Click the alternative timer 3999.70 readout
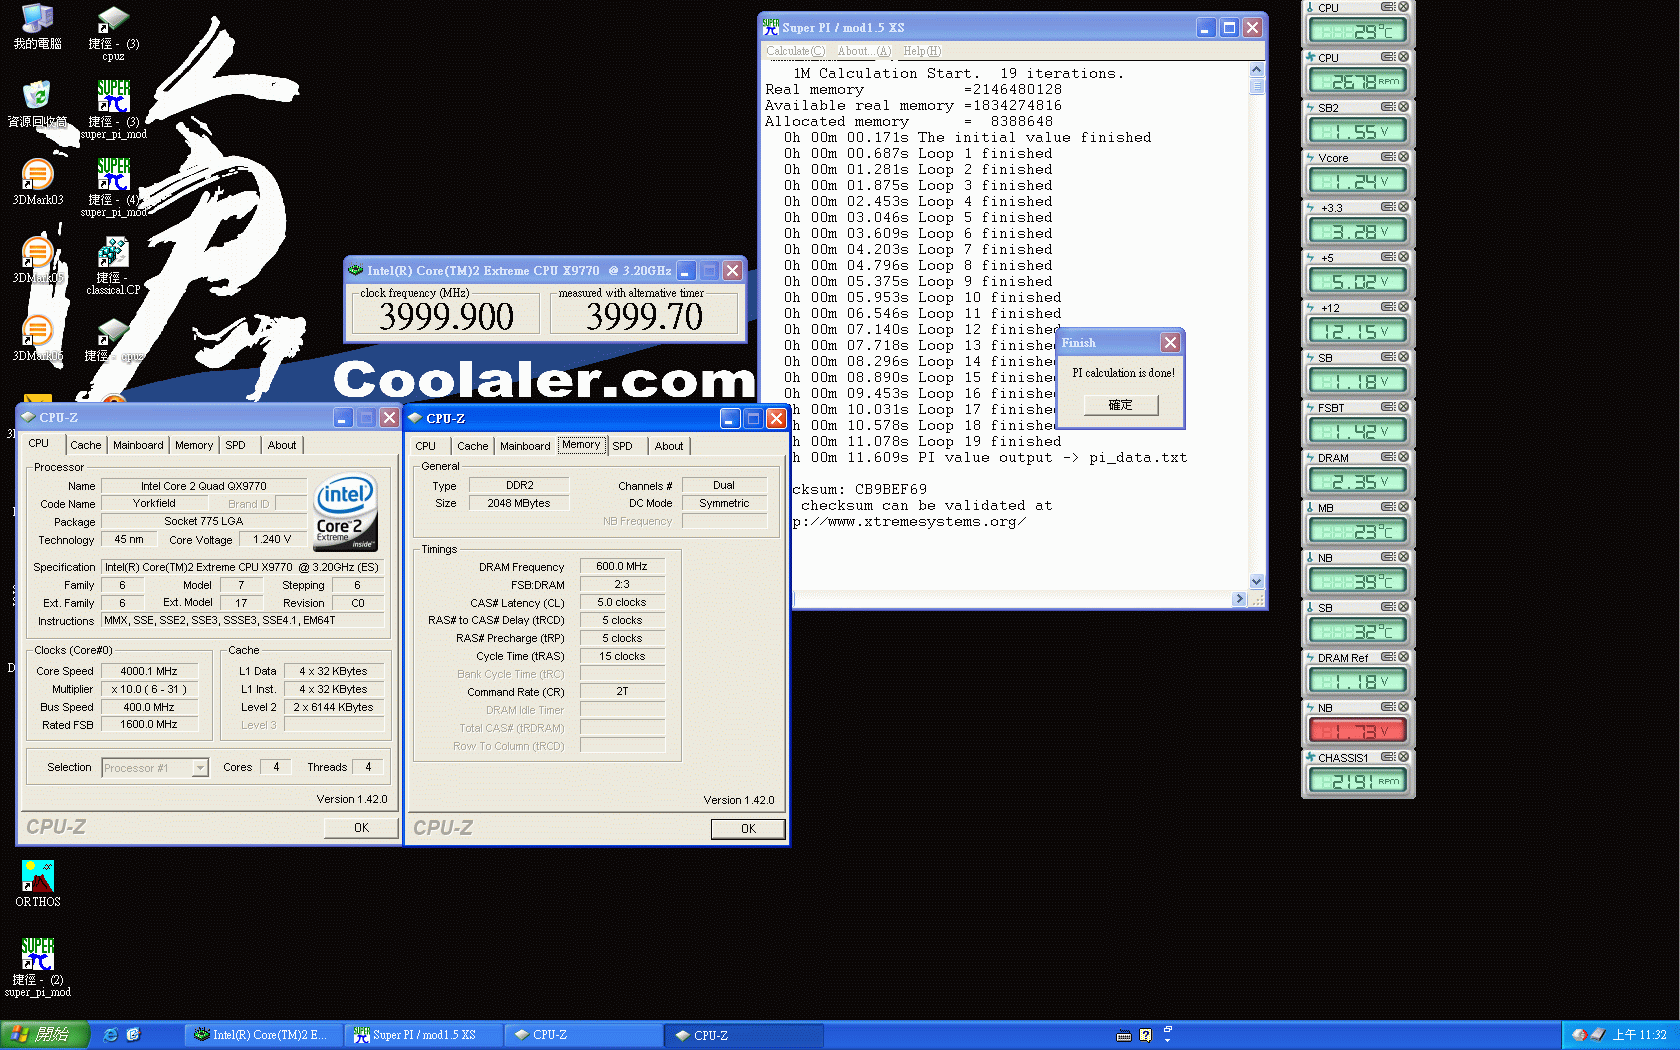Screen dimensions: 1680x1050 (644, 317)
